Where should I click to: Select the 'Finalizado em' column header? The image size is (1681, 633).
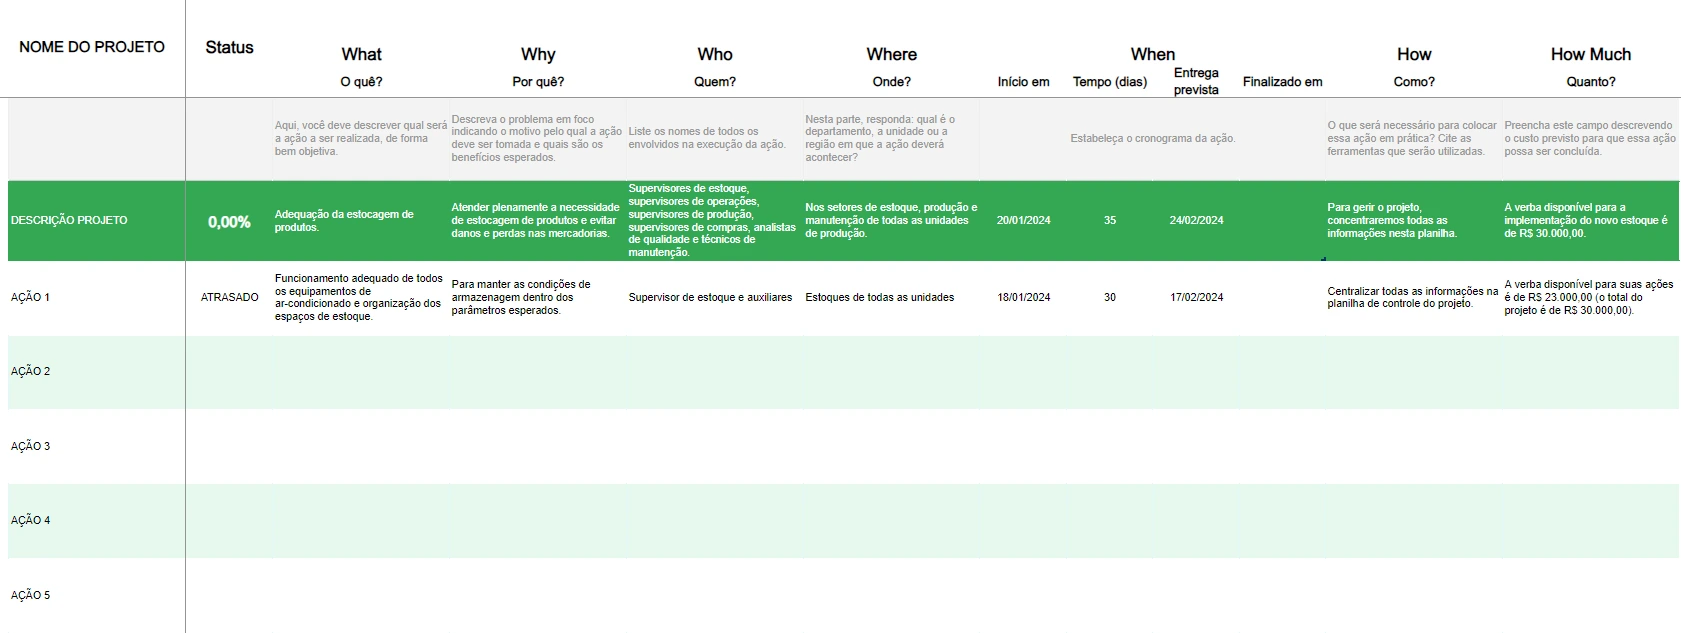coord(1282,82)
